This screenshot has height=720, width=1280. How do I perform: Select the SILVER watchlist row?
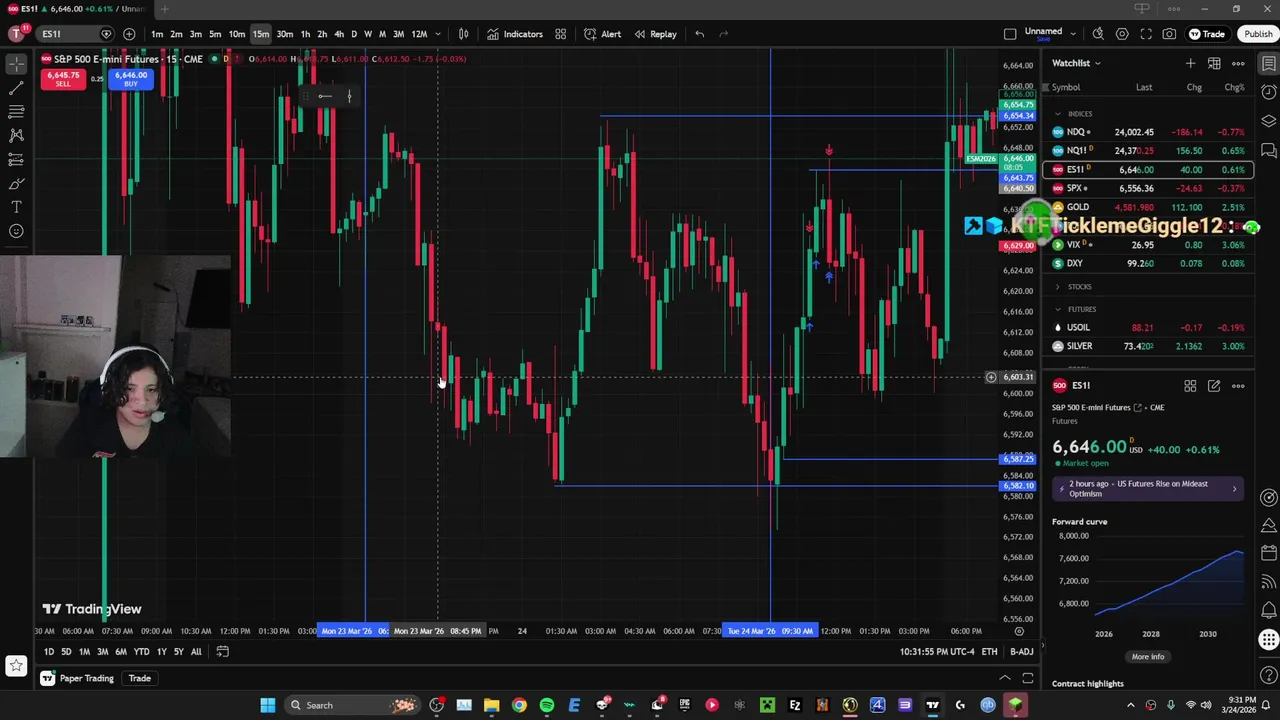(x=1147, y=346)
